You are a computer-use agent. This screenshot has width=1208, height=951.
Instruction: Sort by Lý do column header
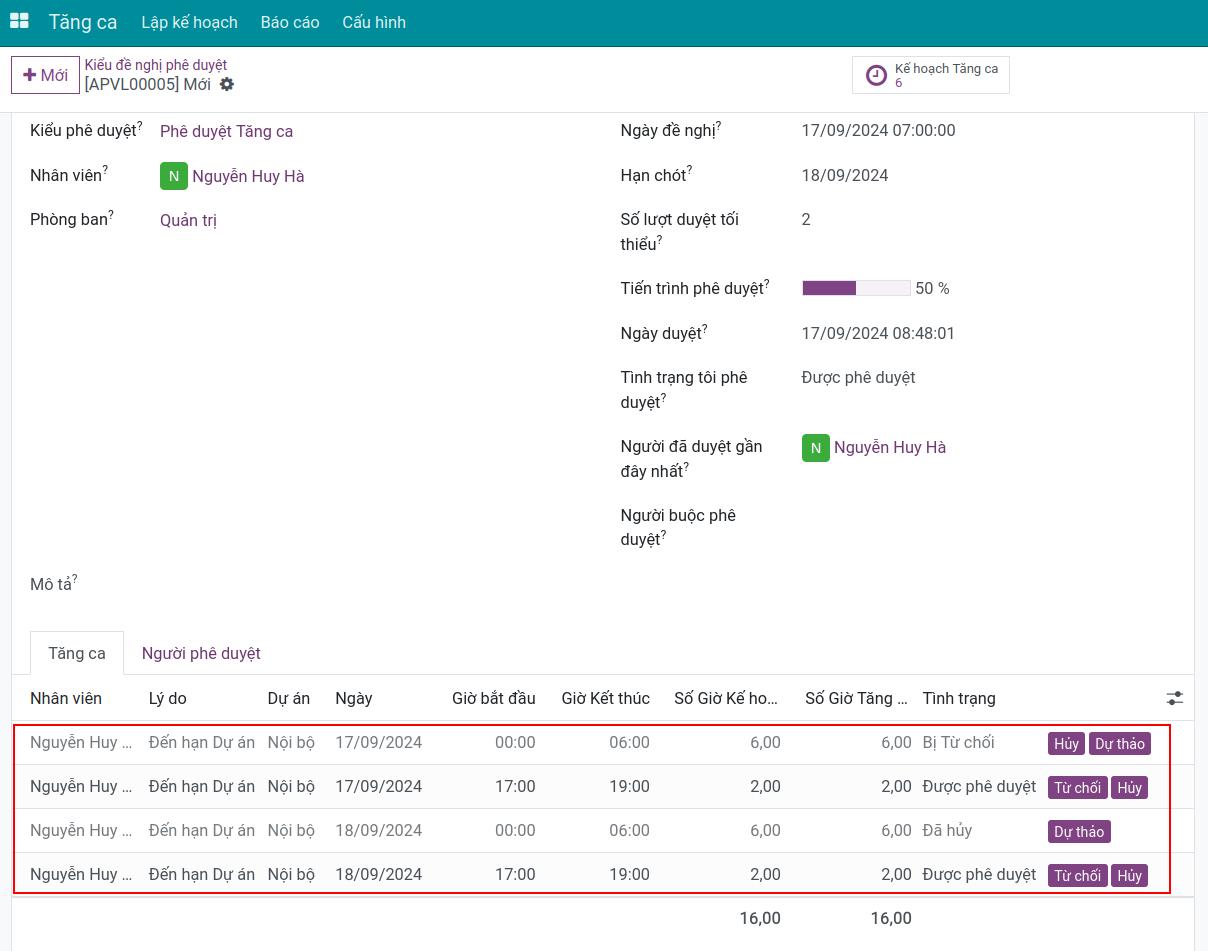pyautogui.click(x=168, y=698)
